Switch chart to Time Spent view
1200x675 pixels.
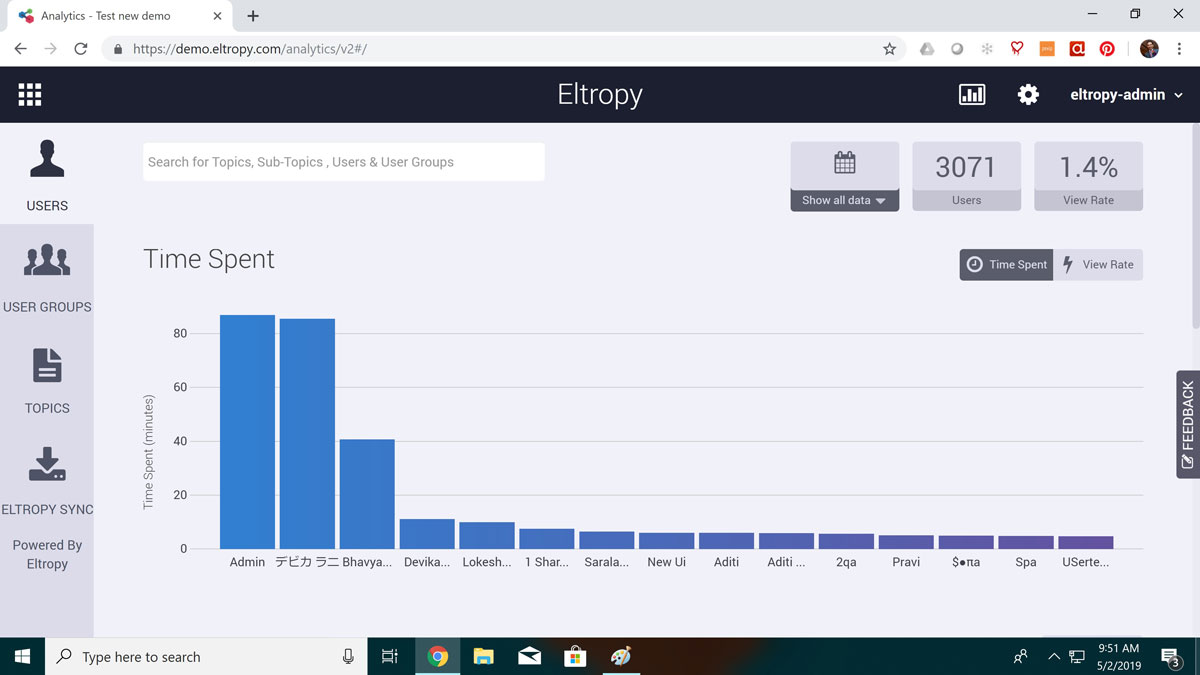pos(1006,265)
